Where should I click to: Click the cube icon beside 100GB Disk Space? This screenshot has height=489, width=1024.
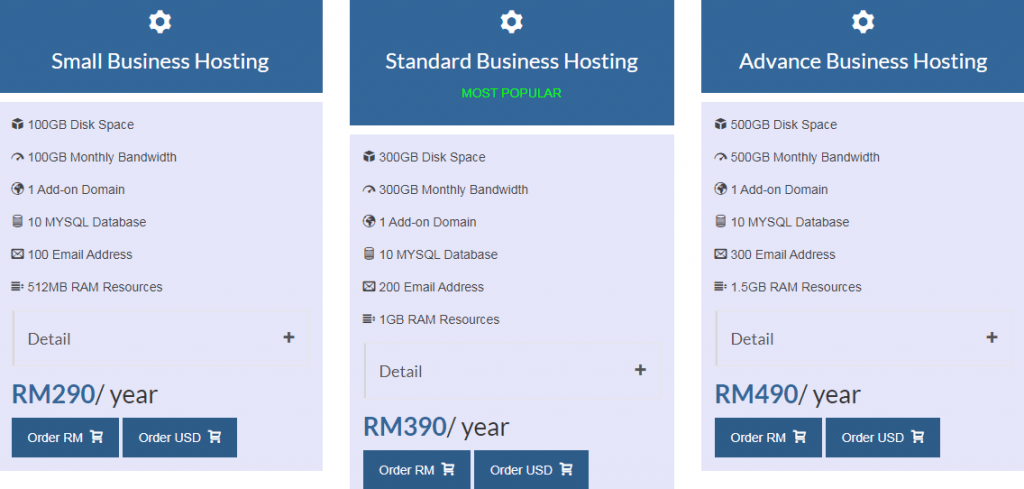(18, 124)
